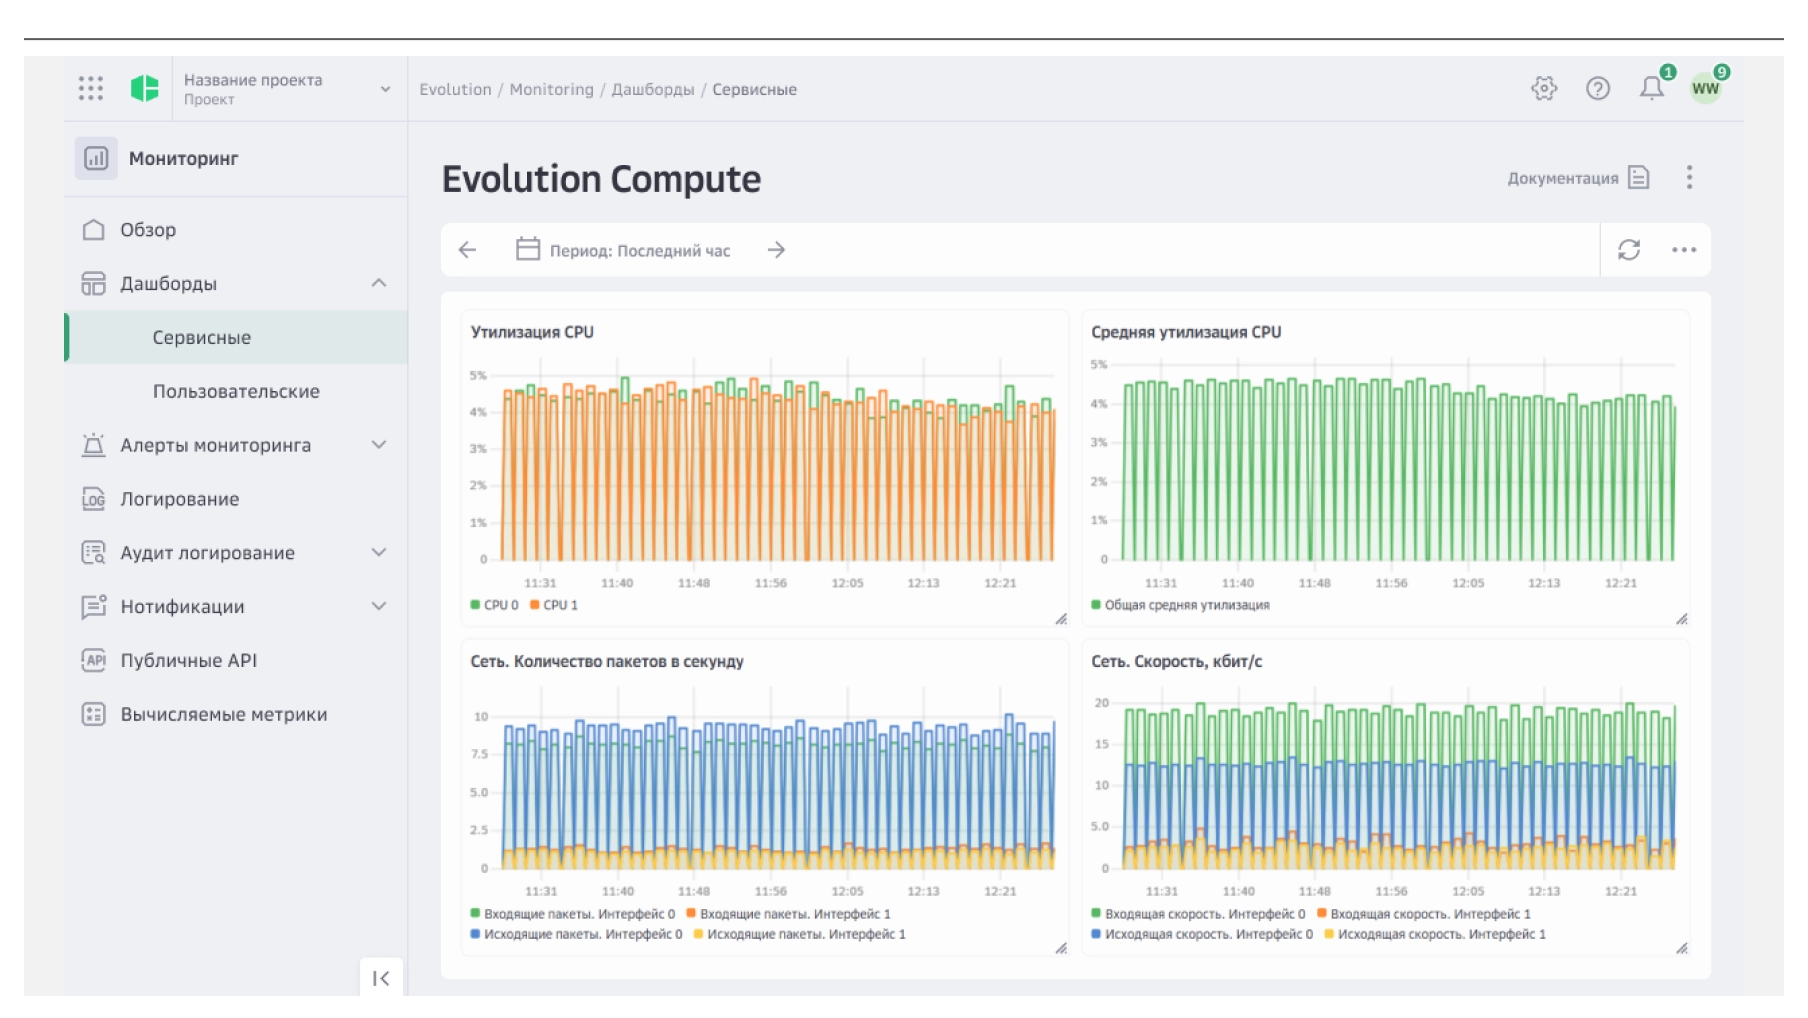
Task: Toggle Входящая скорость. Интерфейс 0 series
Action: coord(1199,914)
